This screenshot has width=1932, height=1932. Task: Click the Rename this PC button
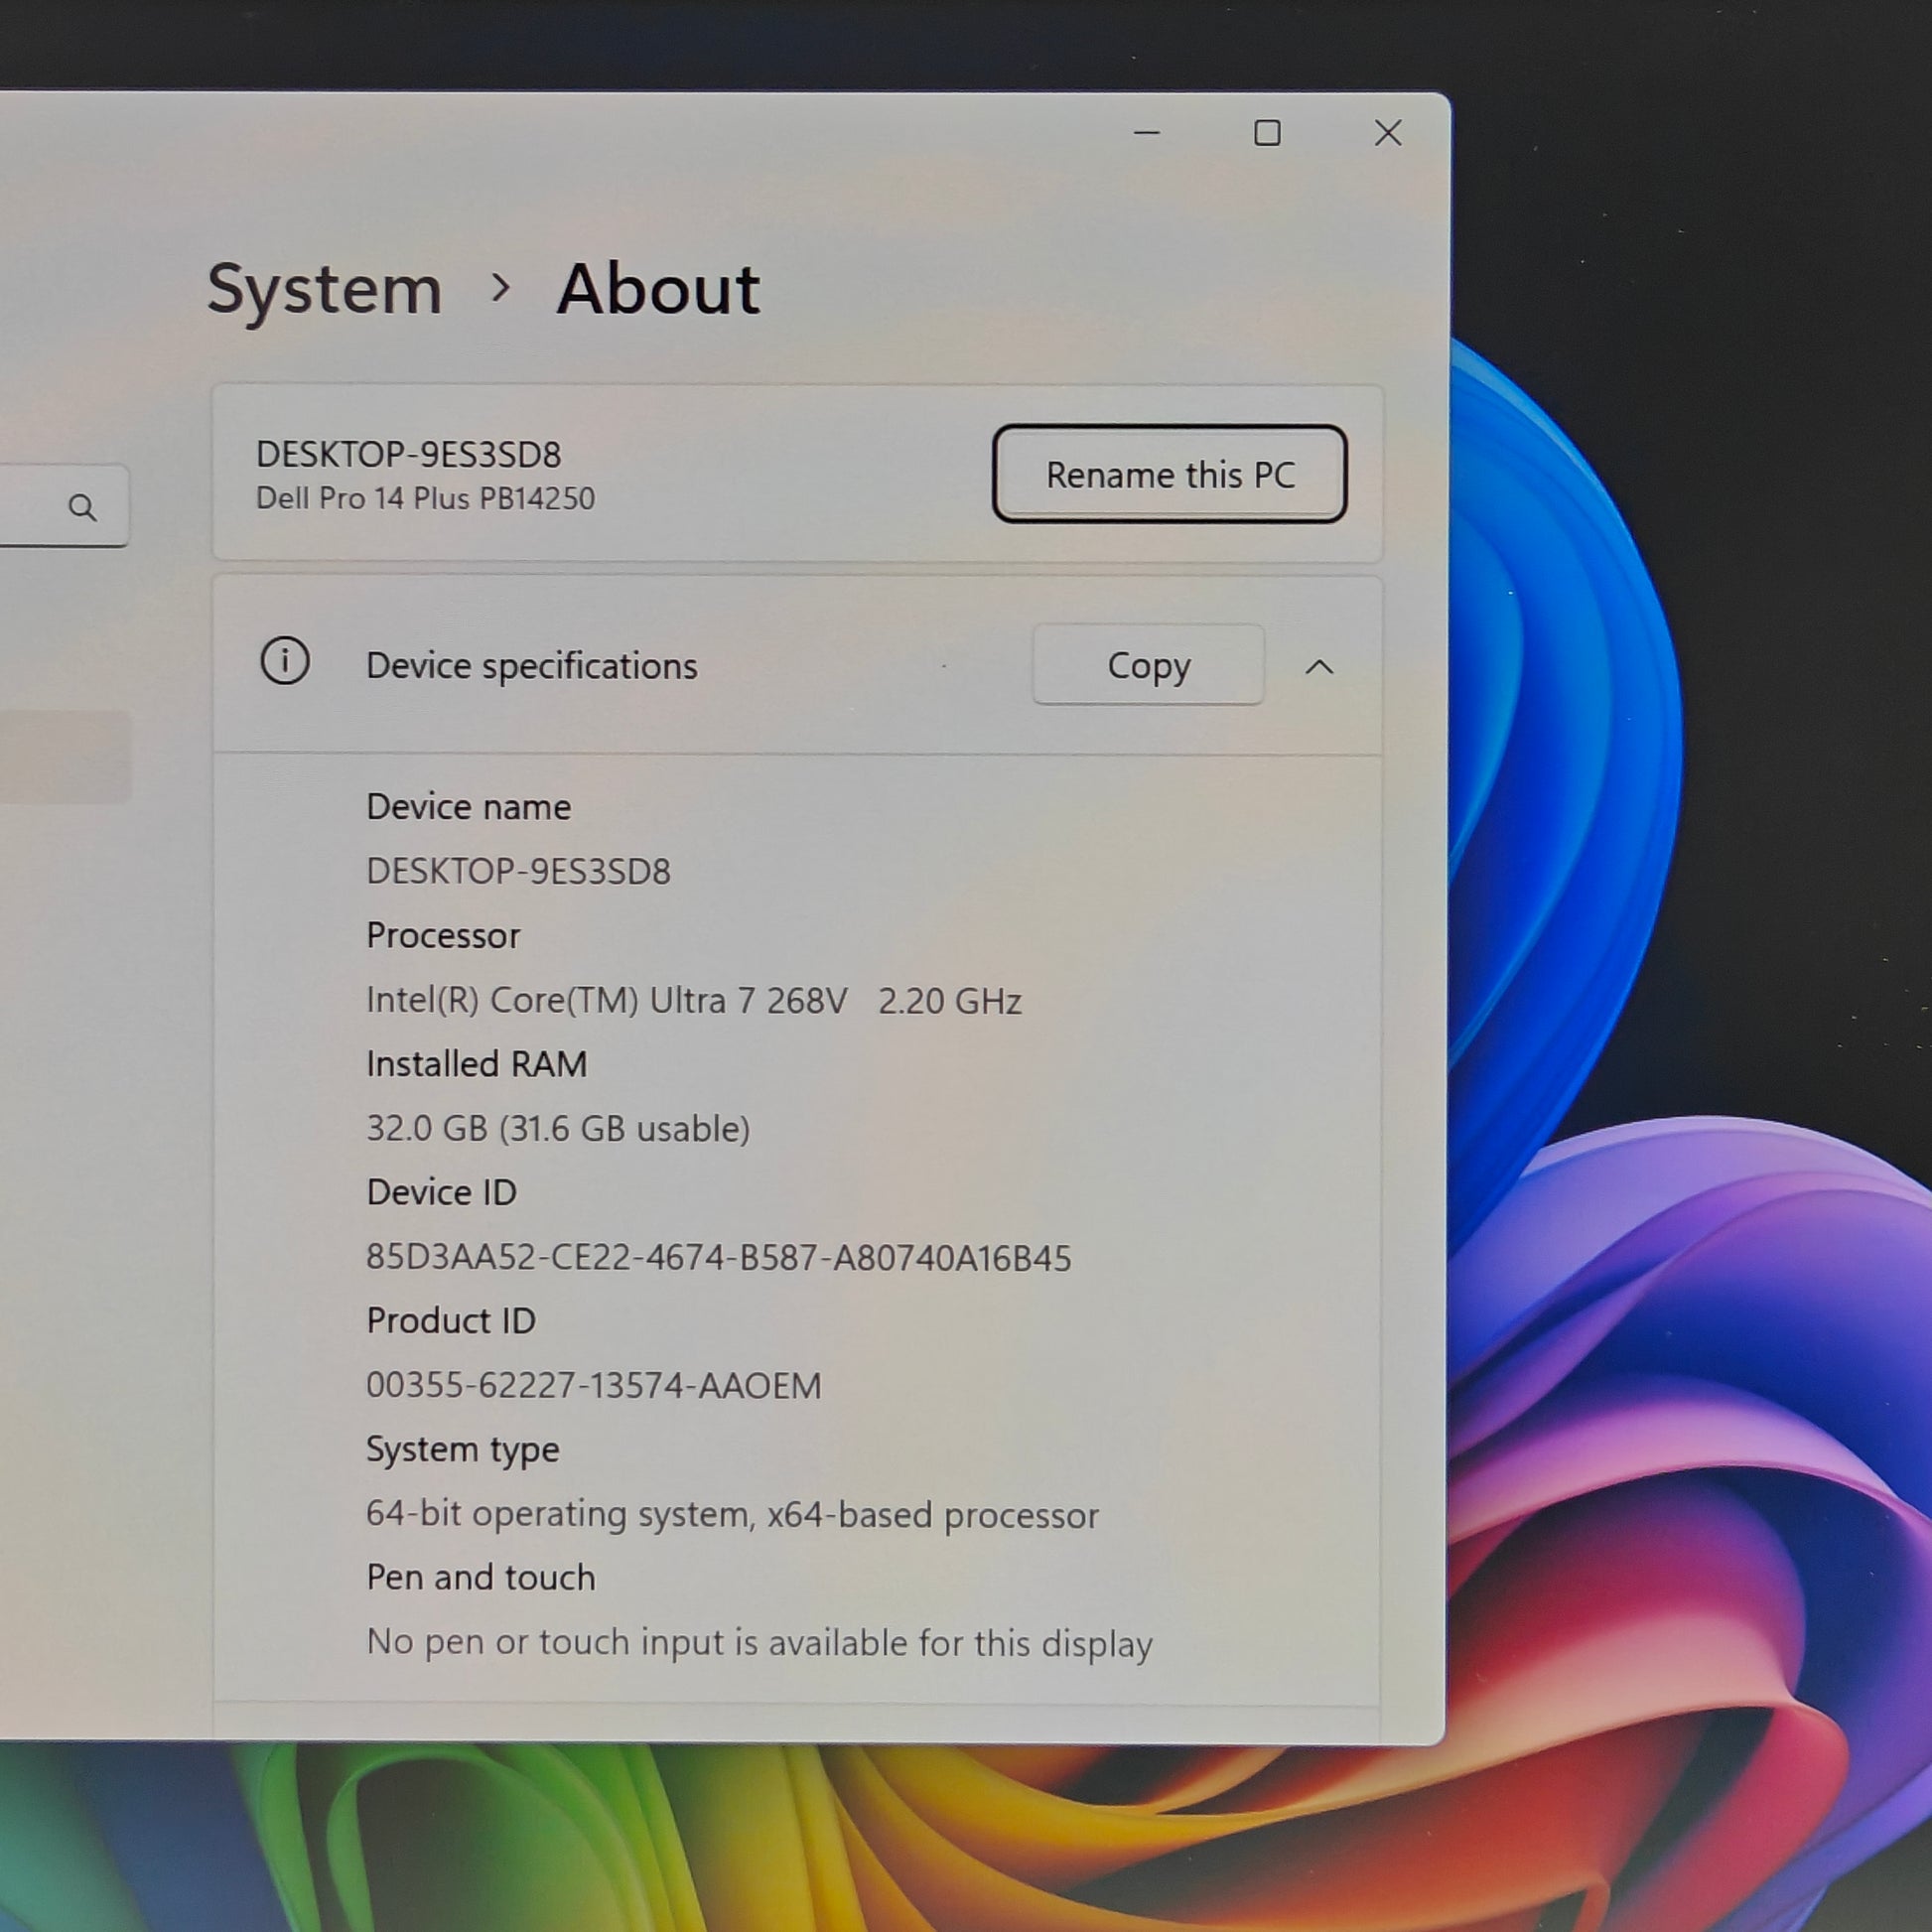pyautogui.click(x=1169, y=474)
